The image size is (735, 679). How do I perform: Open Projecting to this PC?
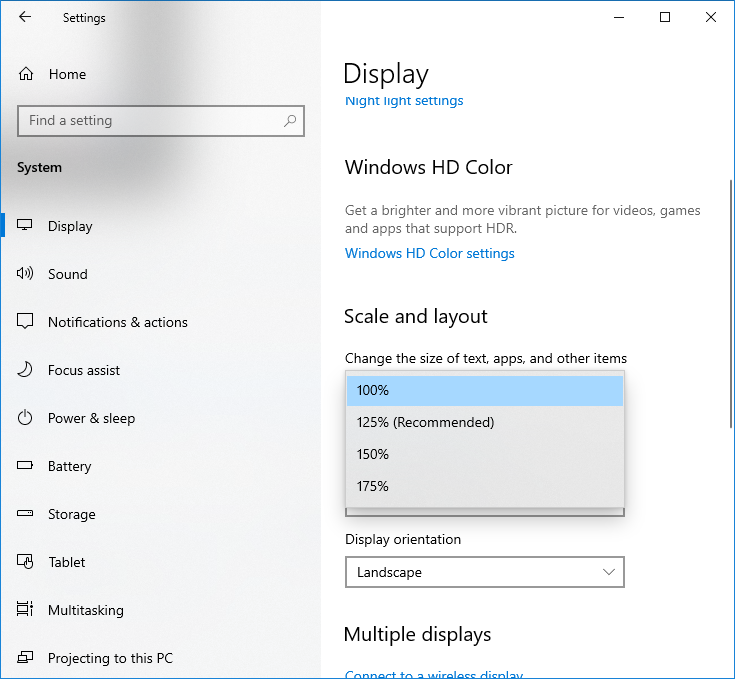point(160,658)
